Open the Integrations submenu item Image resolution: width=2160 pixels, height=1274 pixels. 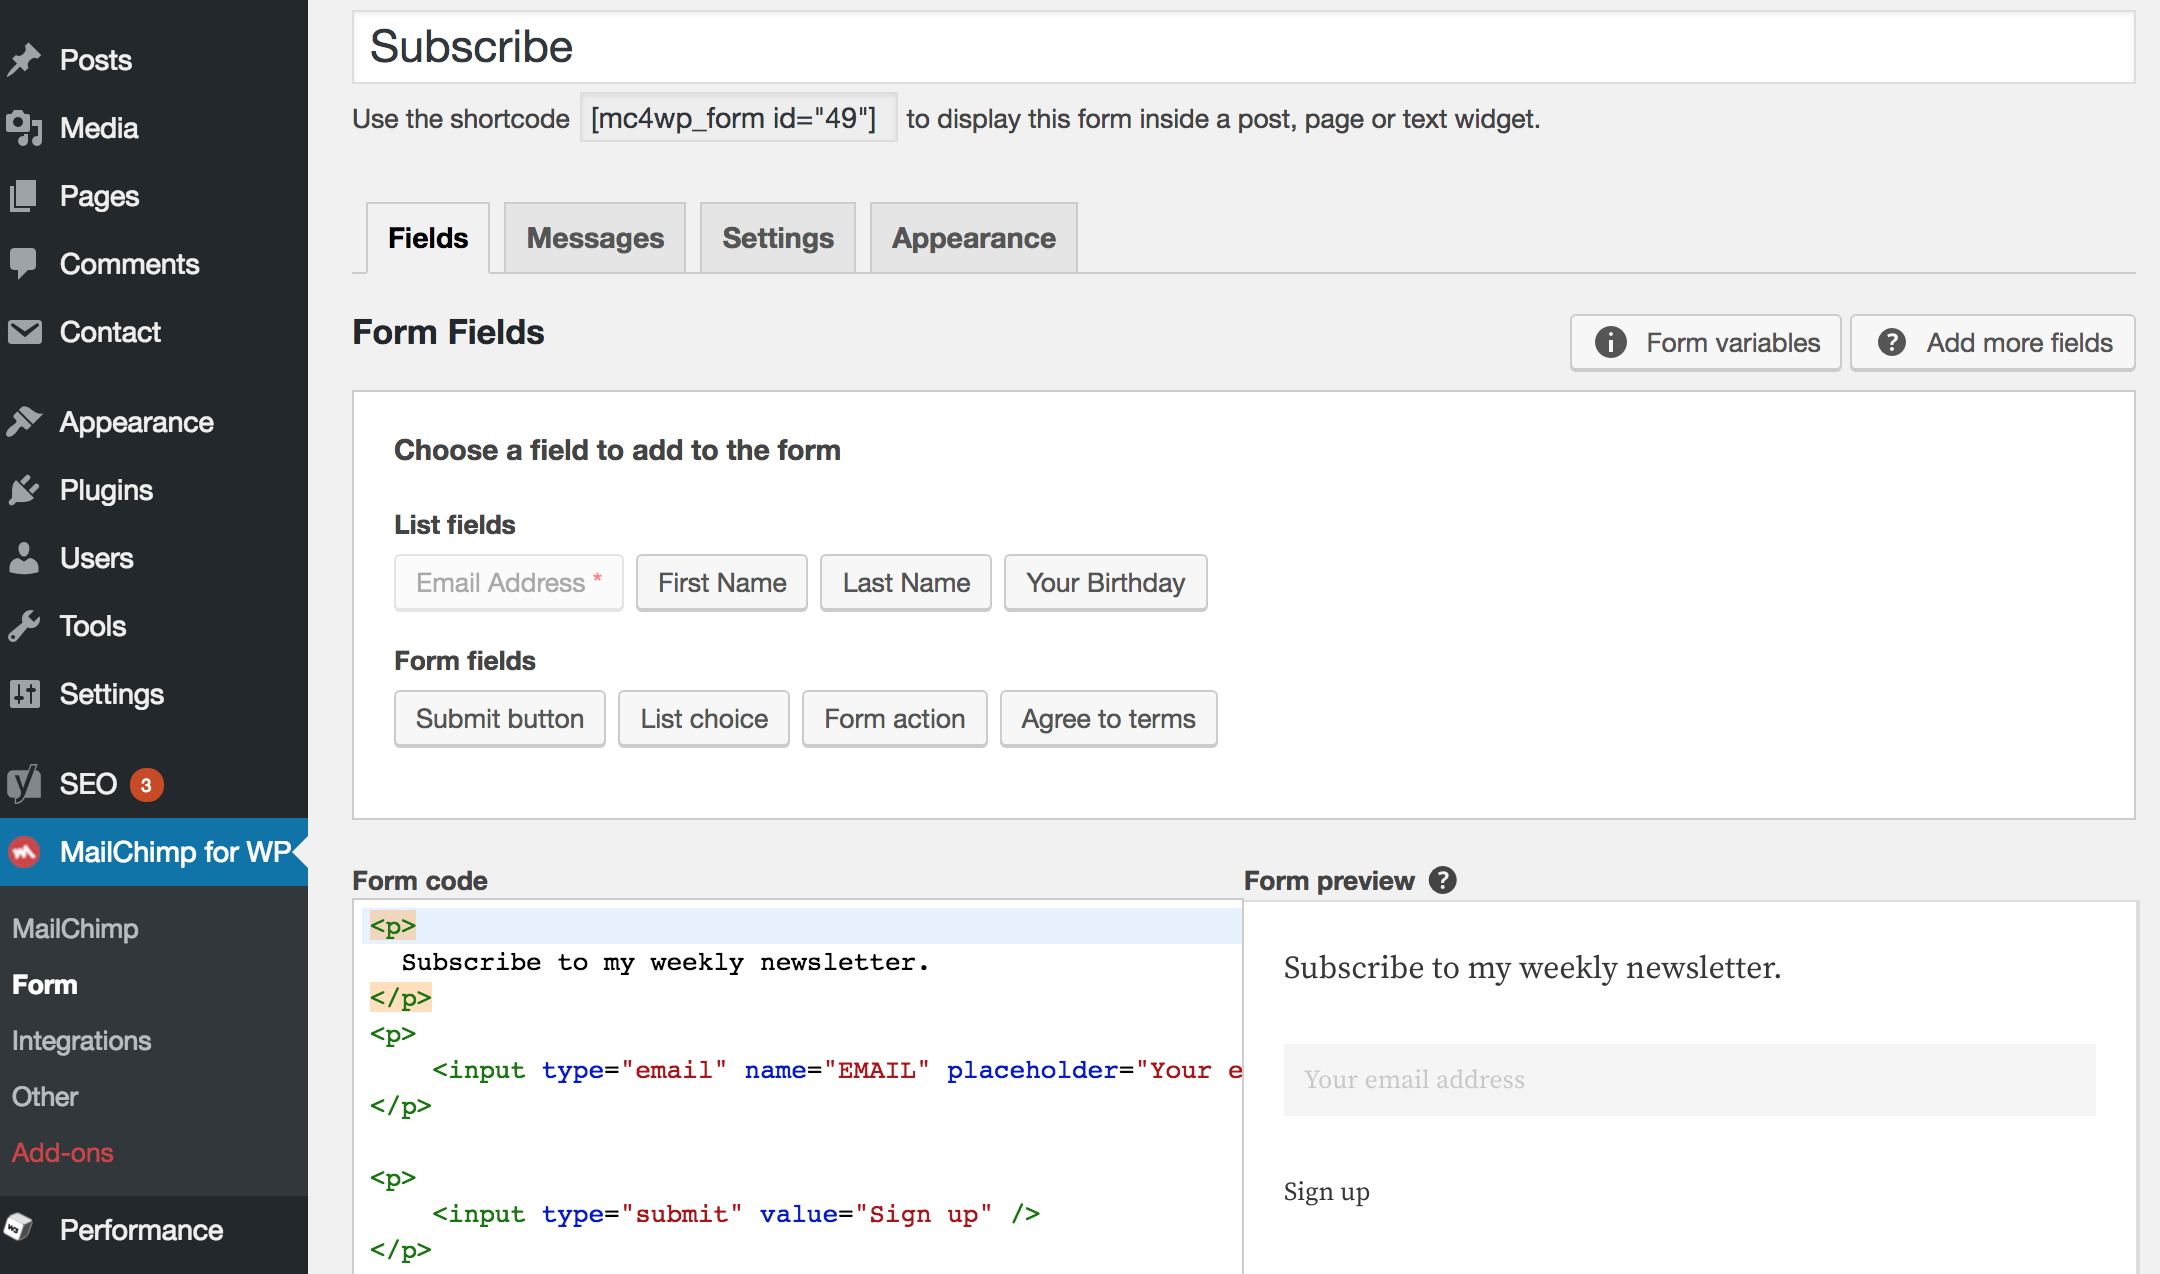tap(82, 1041)
